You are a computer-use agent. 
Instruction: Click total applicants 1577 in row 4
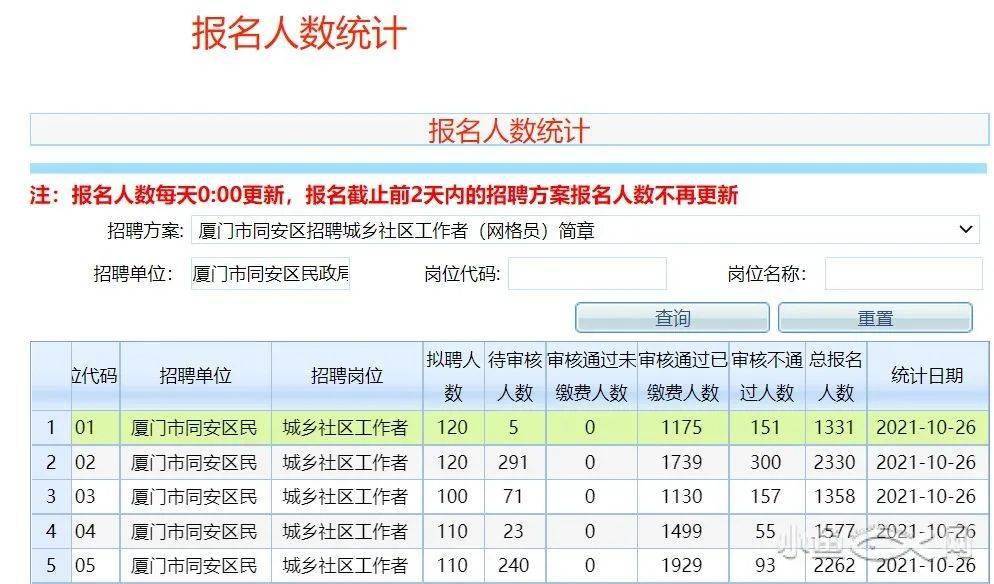[835, 531]
